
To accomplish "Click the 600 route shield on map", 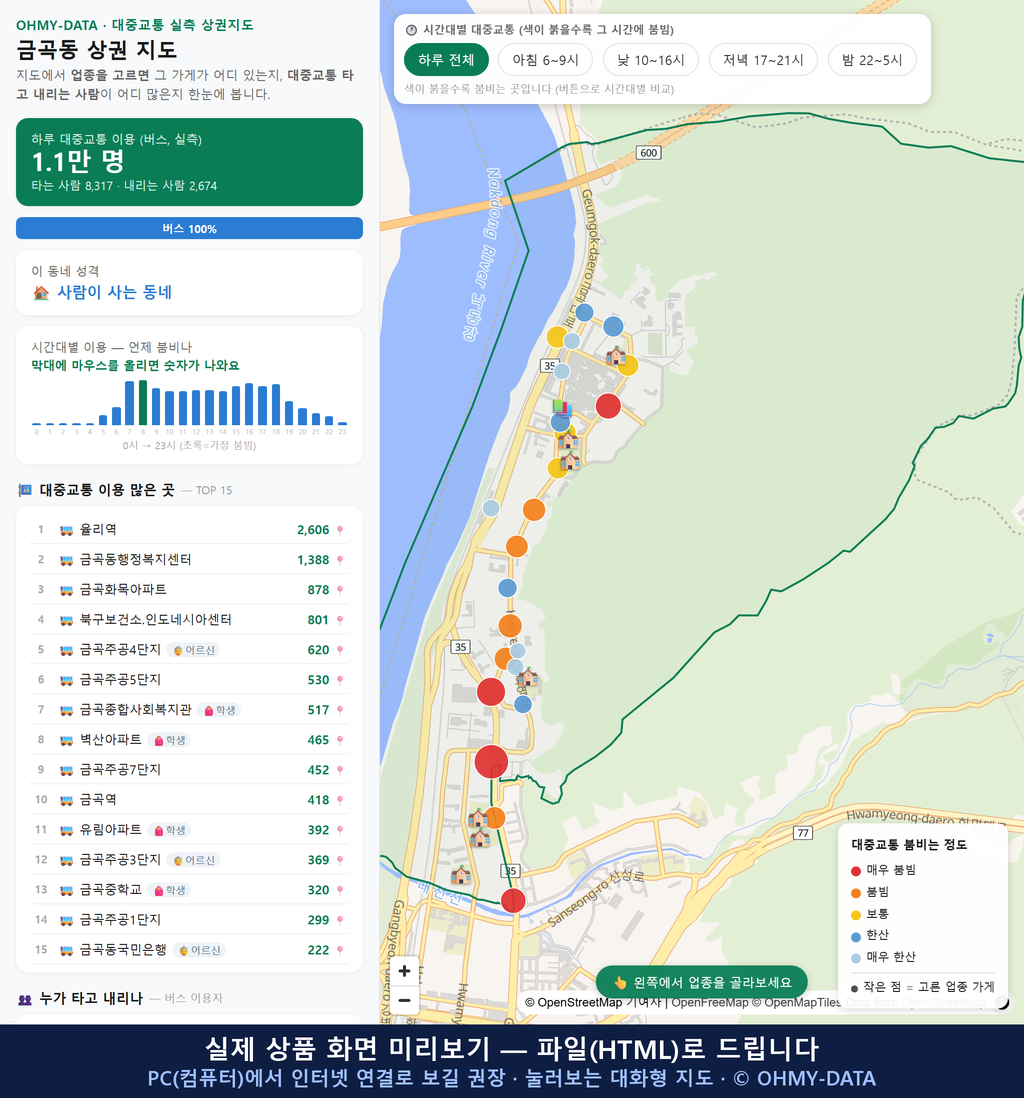I will coord(649,153).
